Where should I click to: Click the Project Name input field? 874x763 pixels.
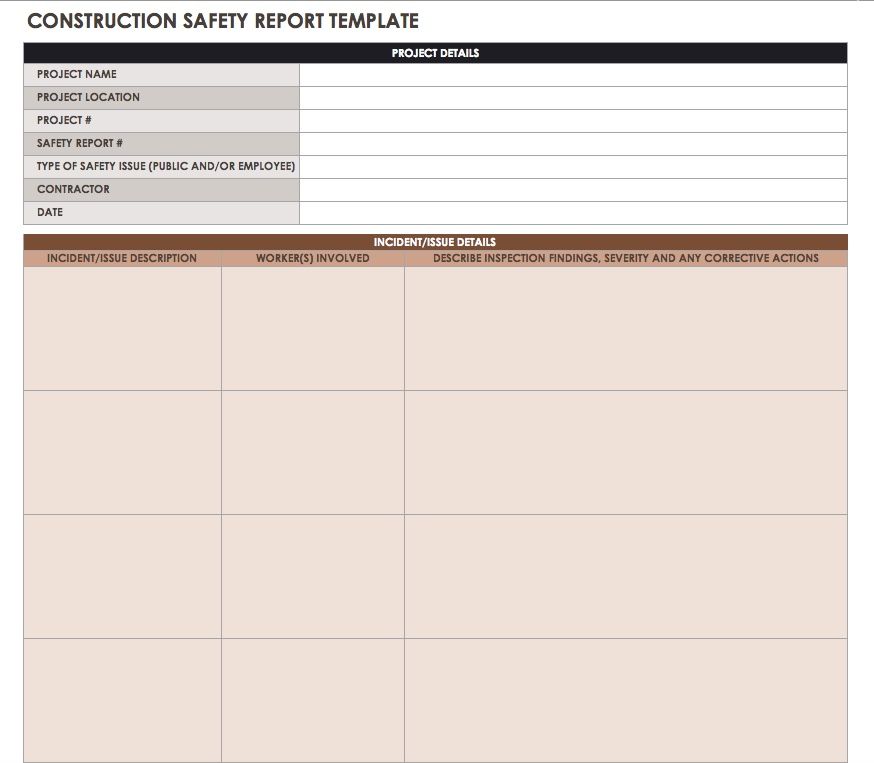point(572,75)
